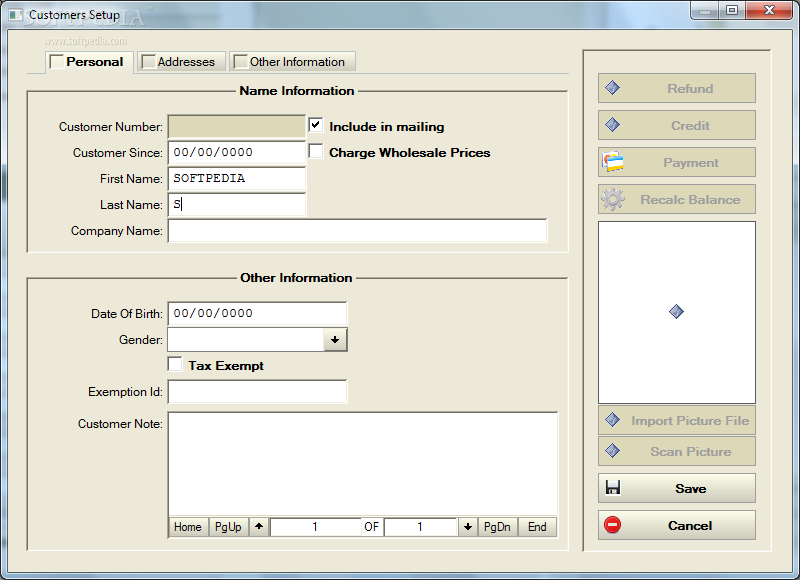Click the total note pages box
The width and height of the screenshot is (800, 580).
click(420, 526)
